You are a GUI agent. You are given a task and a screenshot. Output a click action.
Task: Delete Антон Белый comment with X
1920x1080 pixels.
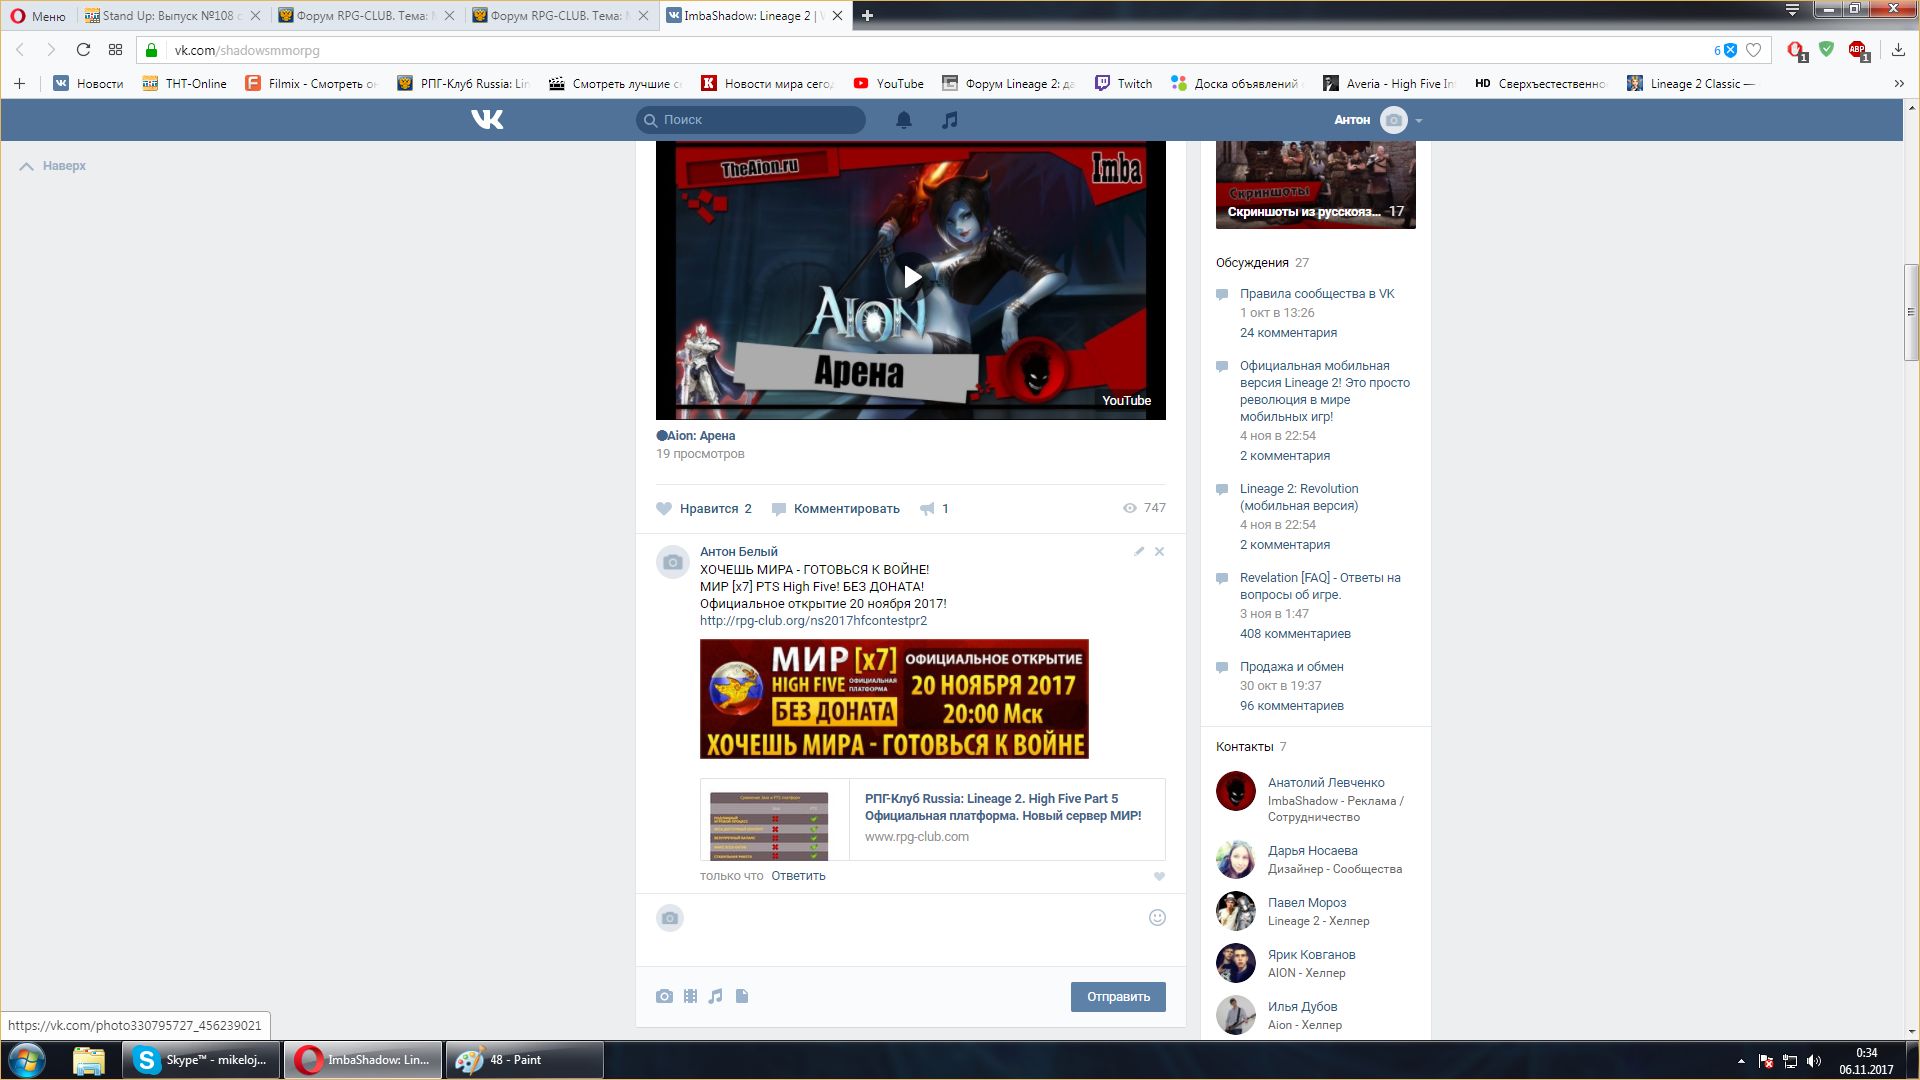tap(1159, 551)
